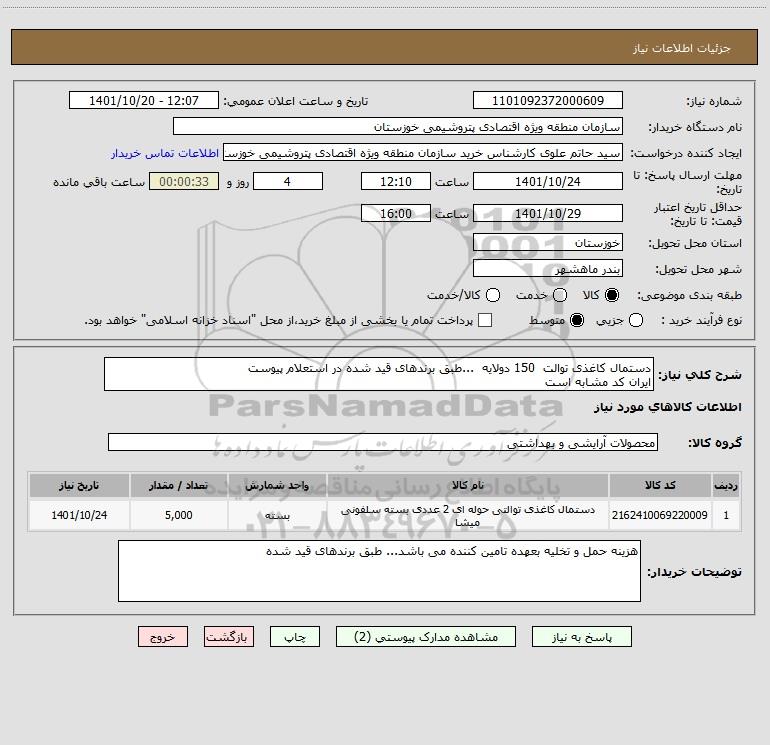Click product code cell 2162410069220009
770x745 pixels.
click(x=660, y=515)
